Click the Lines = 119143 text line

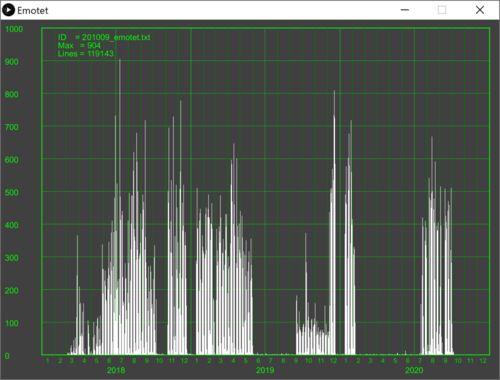(86, 53)
